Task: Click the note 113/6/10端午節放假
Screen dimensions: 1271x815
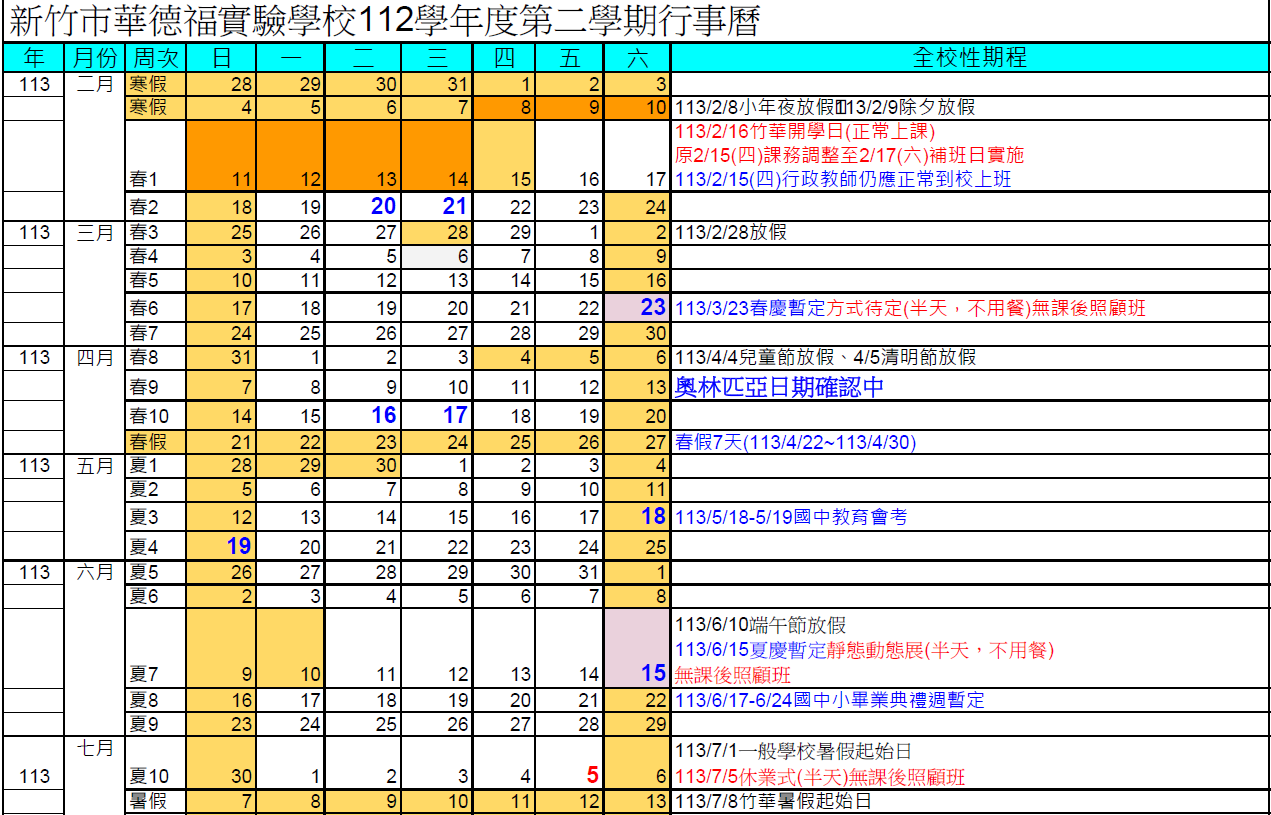Action: 760,625
